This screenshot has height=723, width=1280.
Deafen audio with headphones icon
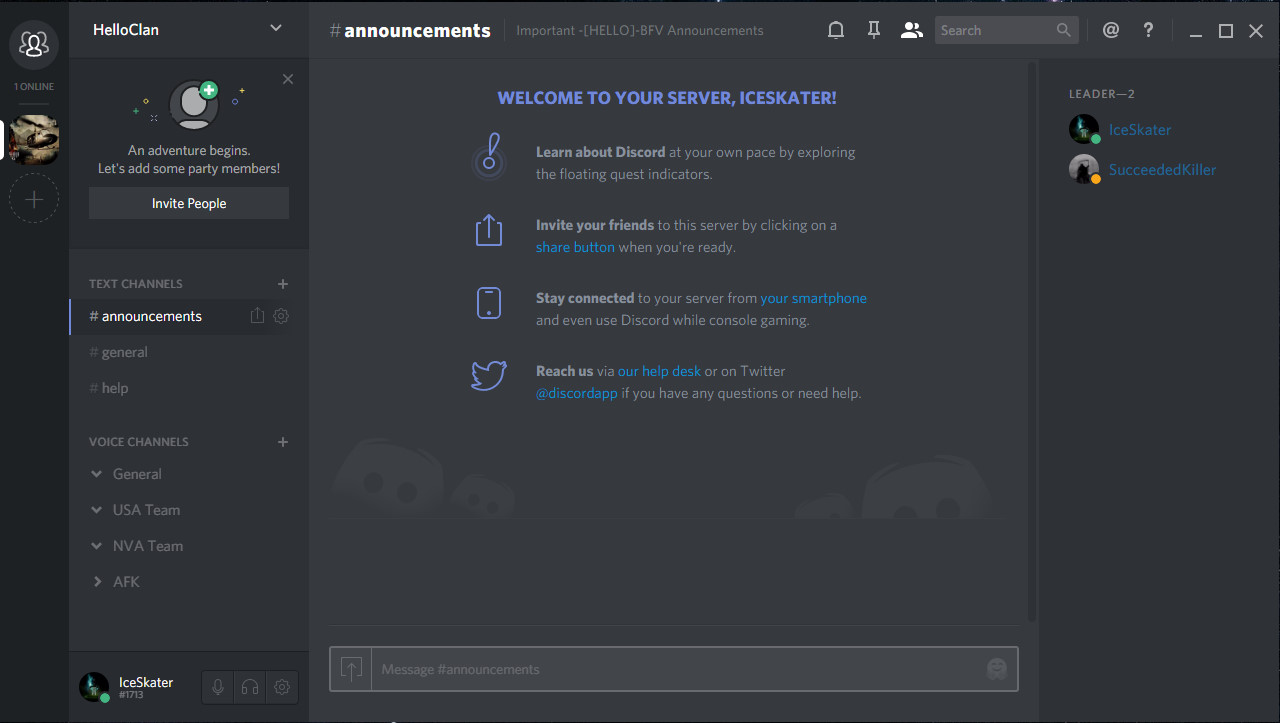(x=250, y=687)
